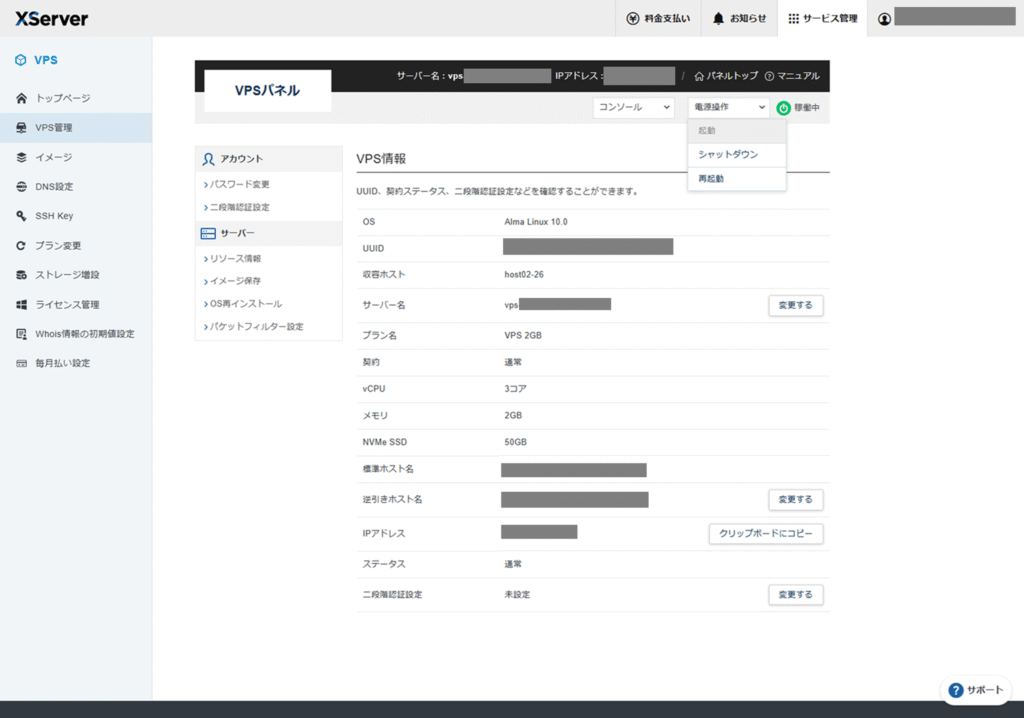Click the key icon beside SSH Key

pos(21,216)
